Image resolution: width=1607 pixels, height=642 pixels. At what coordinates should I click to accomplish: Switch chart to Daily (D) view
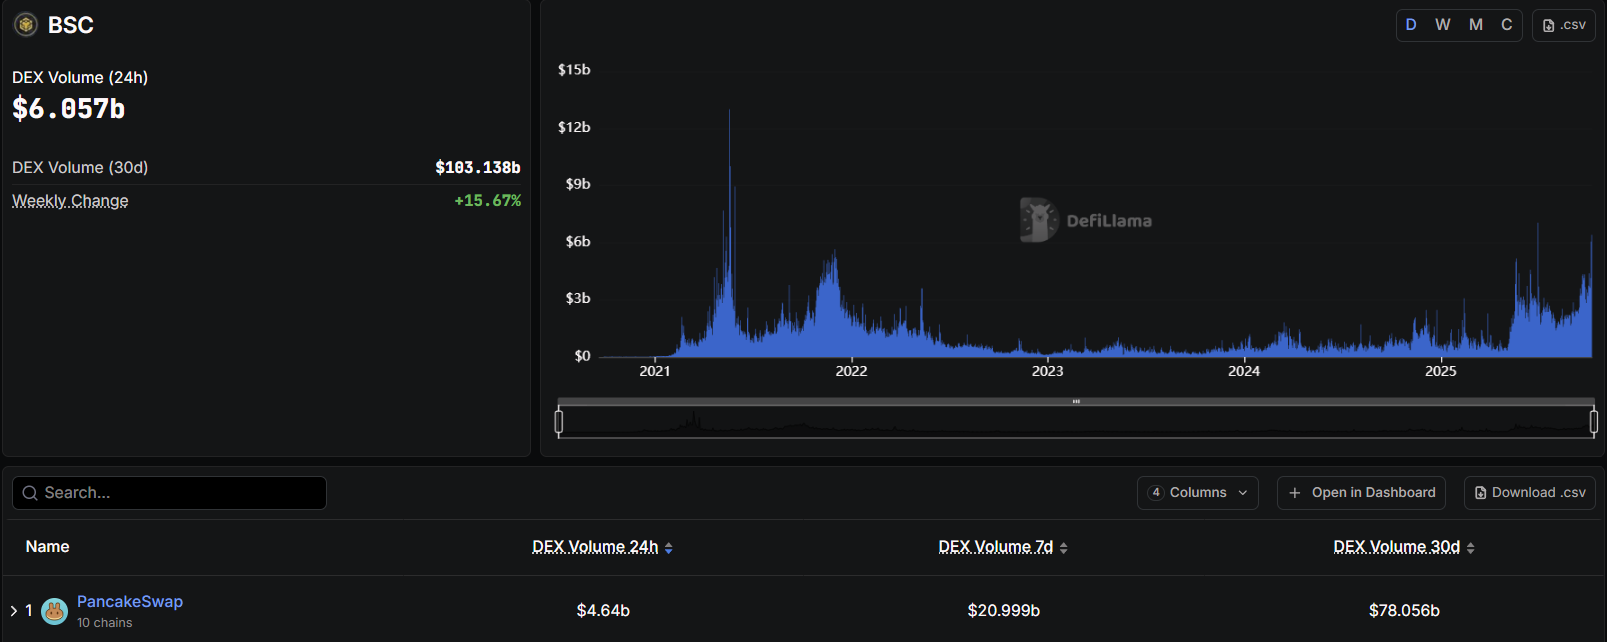(x=1411, y=25)
